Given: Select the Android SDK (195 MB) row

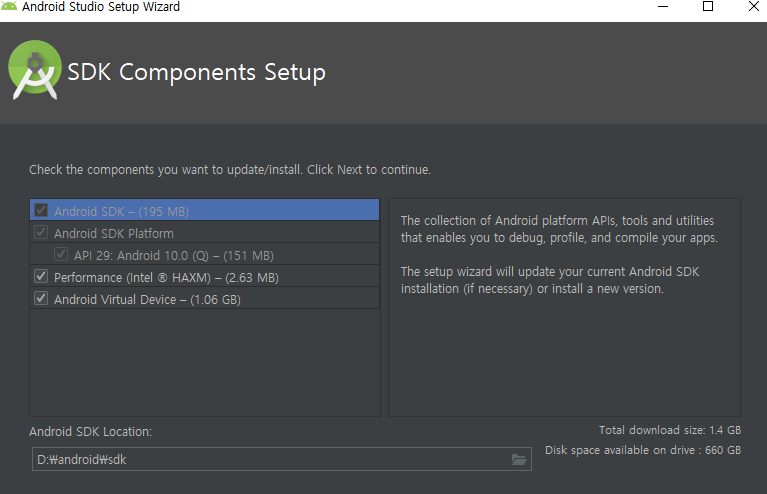Looking at the screenshot, I should pyautogui.click(x=204, y=210).
